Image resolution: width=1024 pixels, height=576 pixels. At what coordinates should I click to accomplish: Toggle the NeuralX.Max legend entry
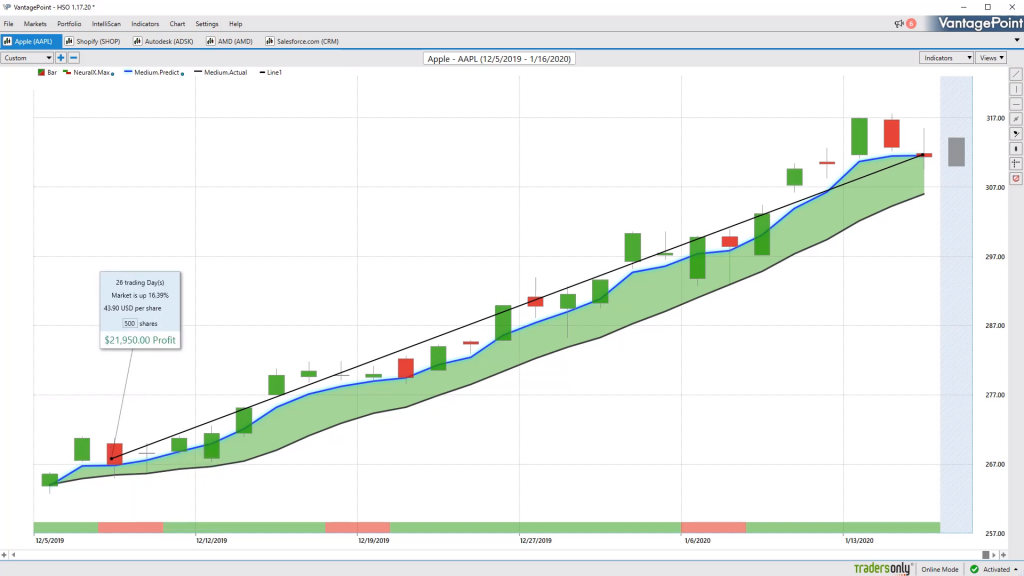pyautogui.click(x=87, y=72)
